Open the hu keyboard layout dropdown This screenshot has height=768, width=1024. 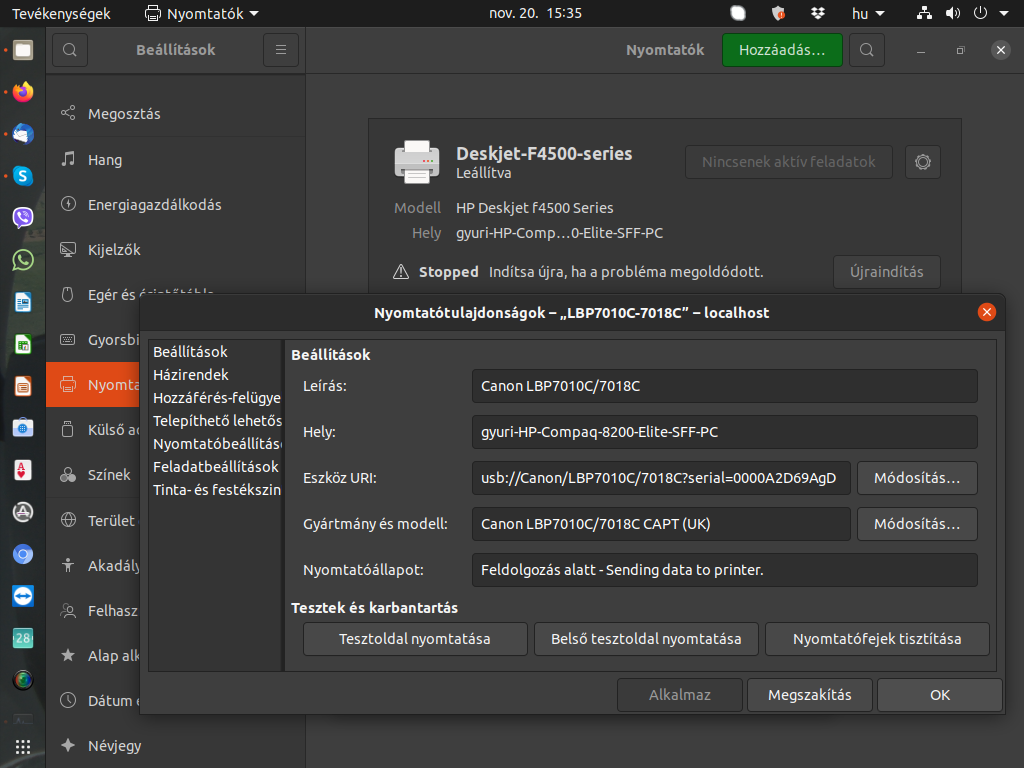[x=868, y=13]
